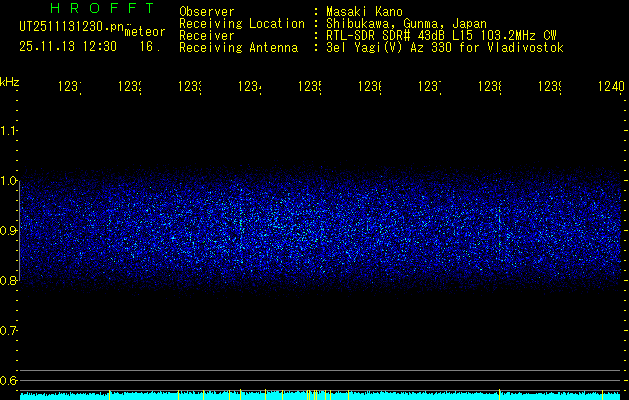Click the 0.7 kHz frequency axis label
The image size is (629, 400).
(x=9, y=330)
